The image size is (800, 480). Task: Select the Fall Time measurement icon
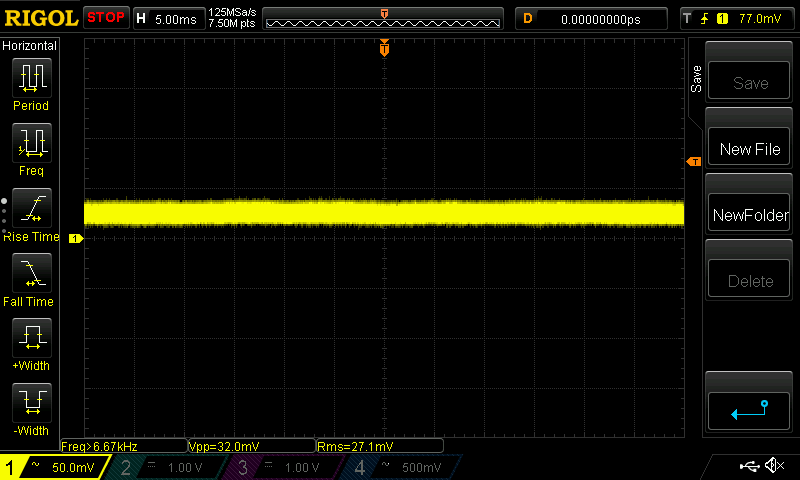32,273
